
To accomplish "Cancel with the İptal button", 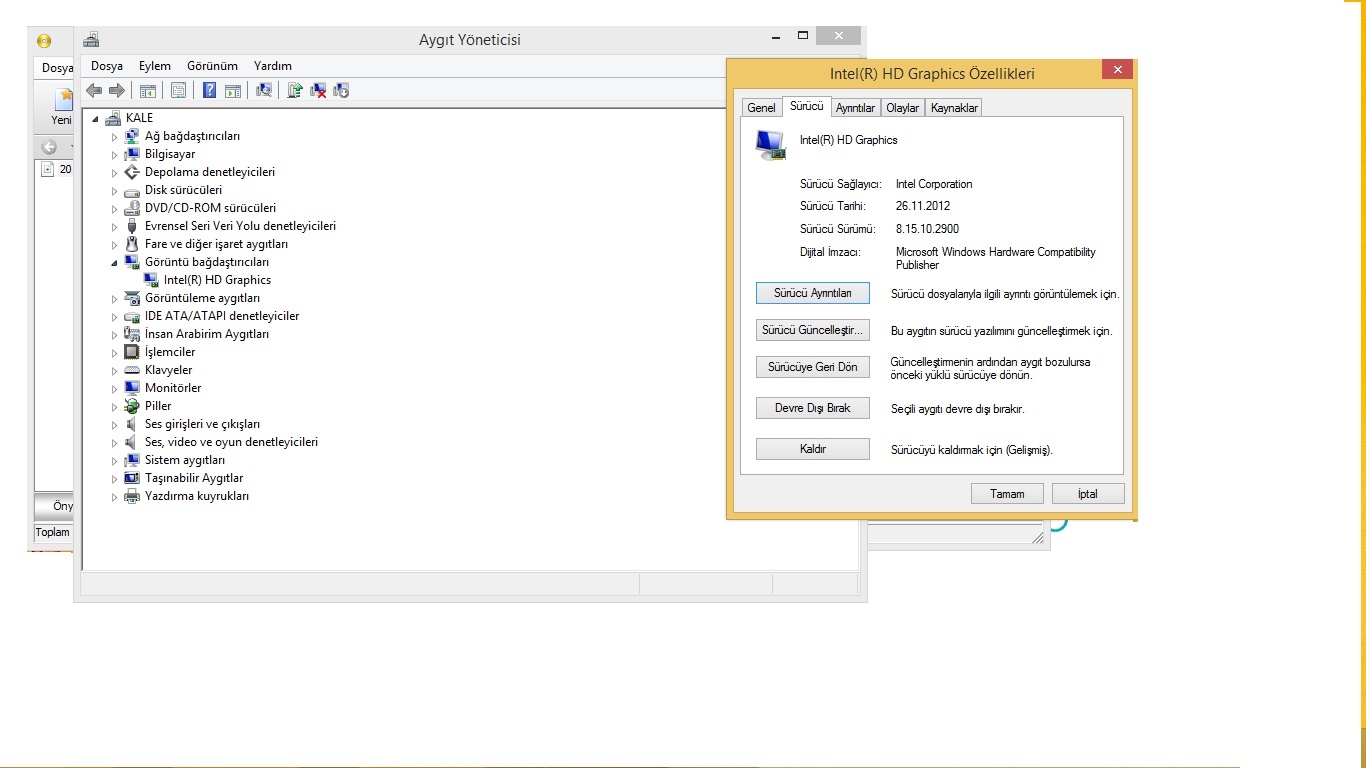I will point(1088,494).
